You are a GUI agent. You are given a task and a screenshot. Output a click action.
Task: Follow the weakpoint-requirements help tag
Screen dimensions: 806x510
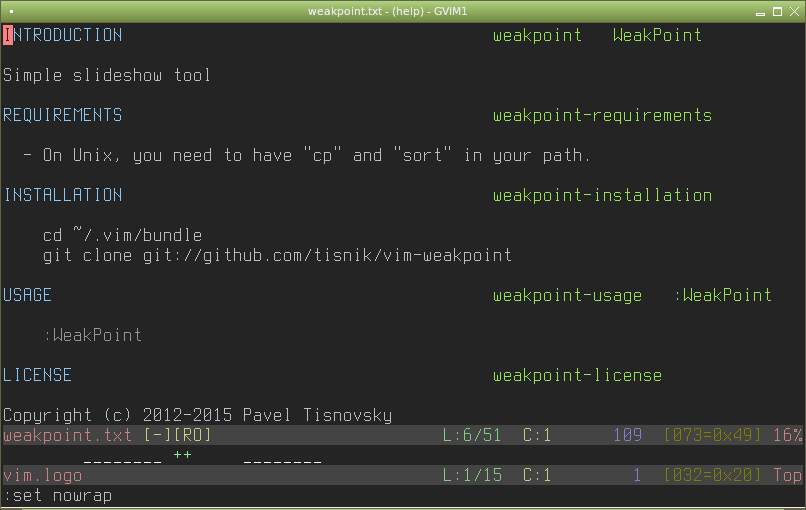tap(602, 115)
